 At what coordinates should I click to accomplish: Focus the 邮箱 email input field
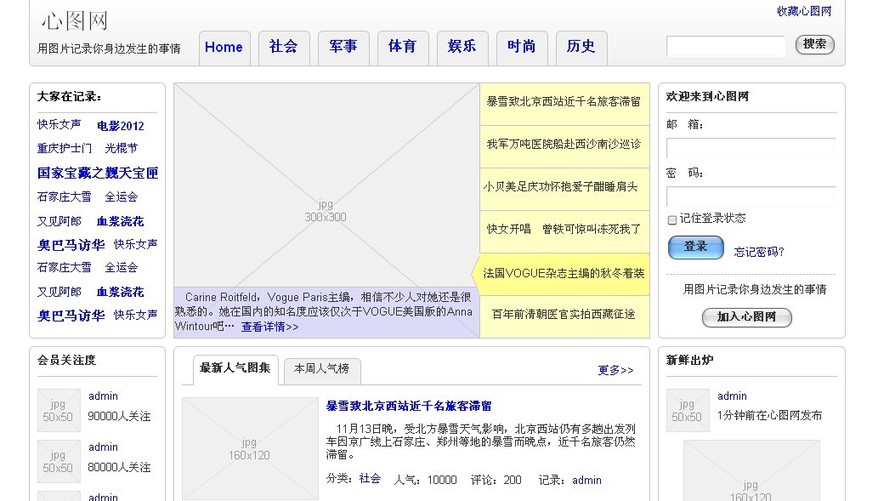pos(750,148)
